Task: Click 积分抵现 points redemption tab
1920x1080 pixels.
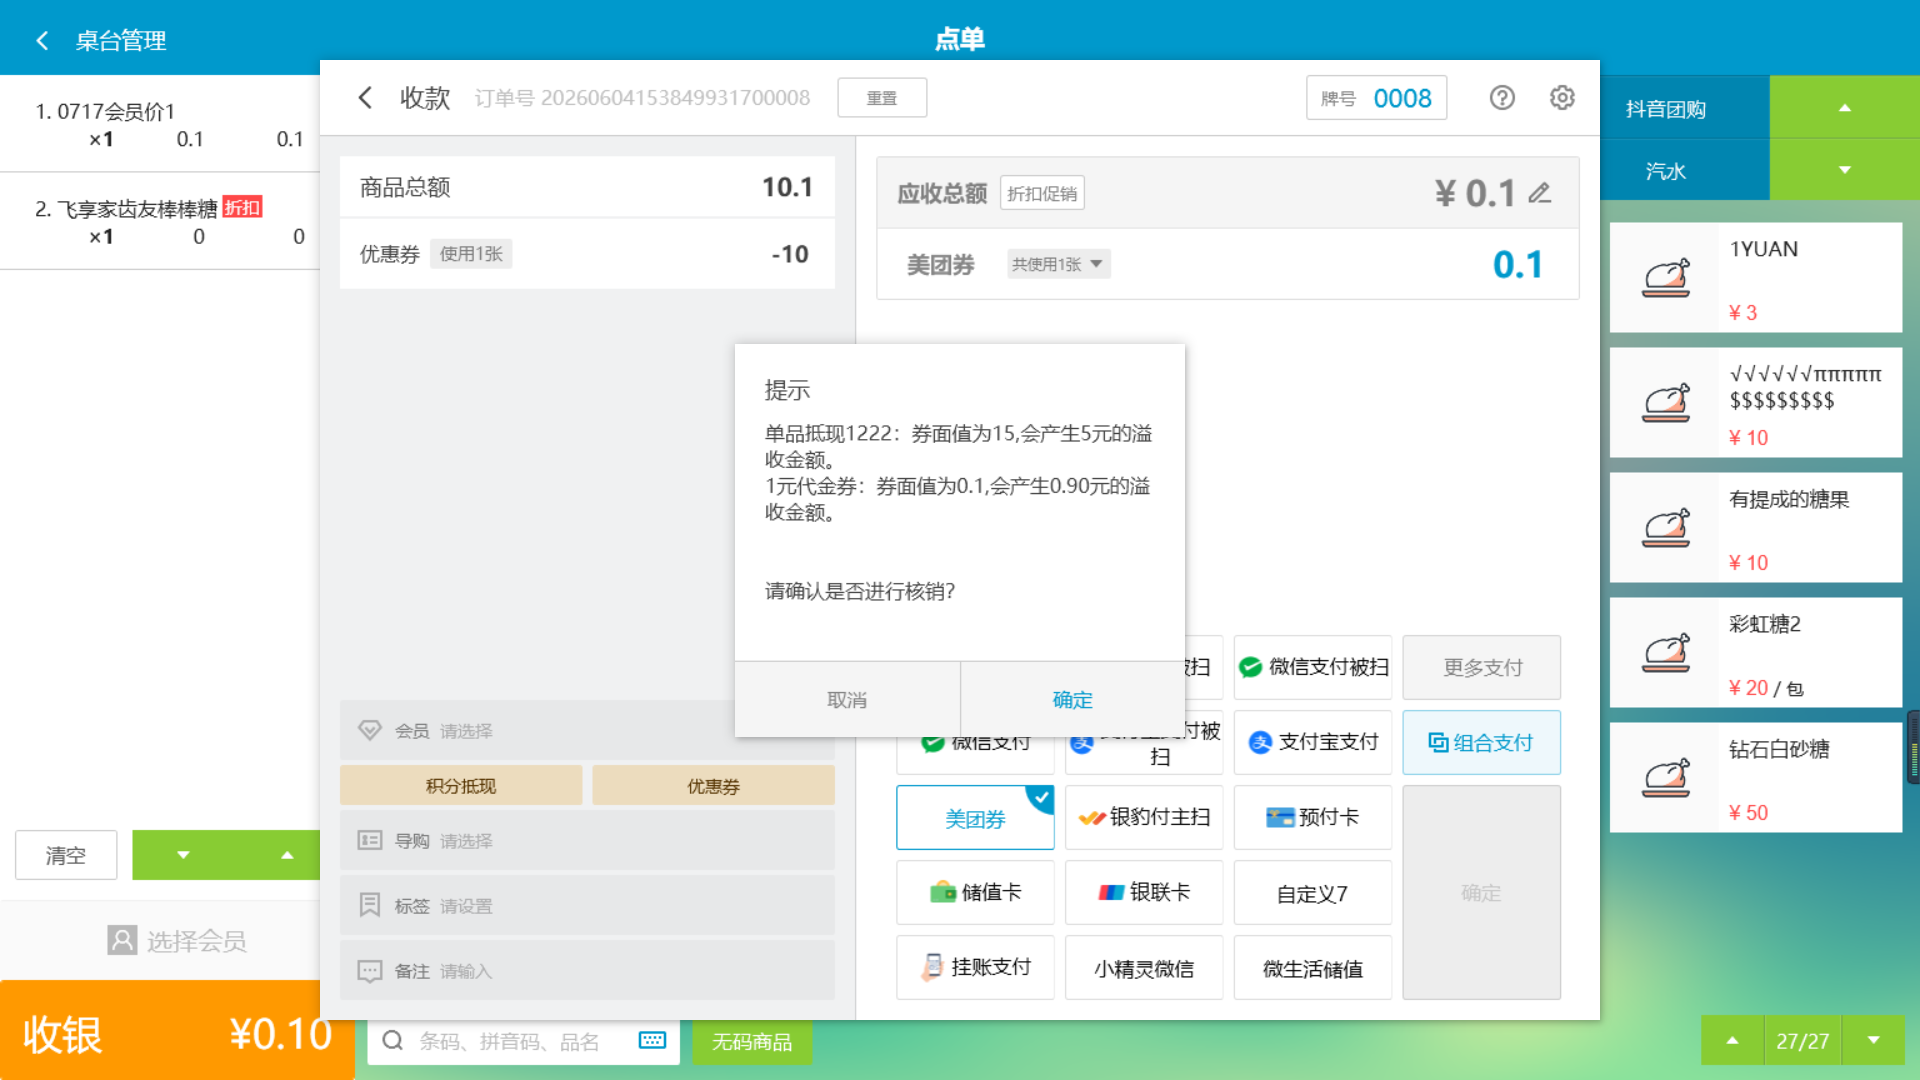Action: point(461,786)
